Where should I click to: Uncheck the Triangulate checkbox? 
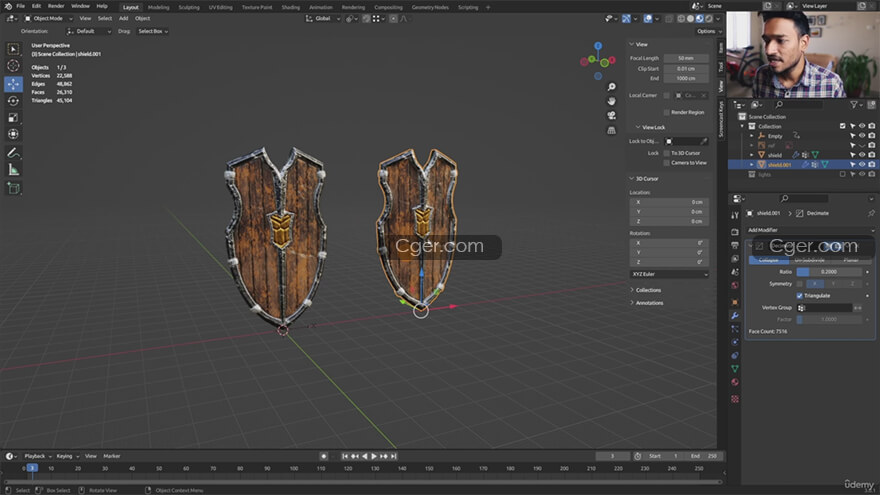[x=799, y=296]
